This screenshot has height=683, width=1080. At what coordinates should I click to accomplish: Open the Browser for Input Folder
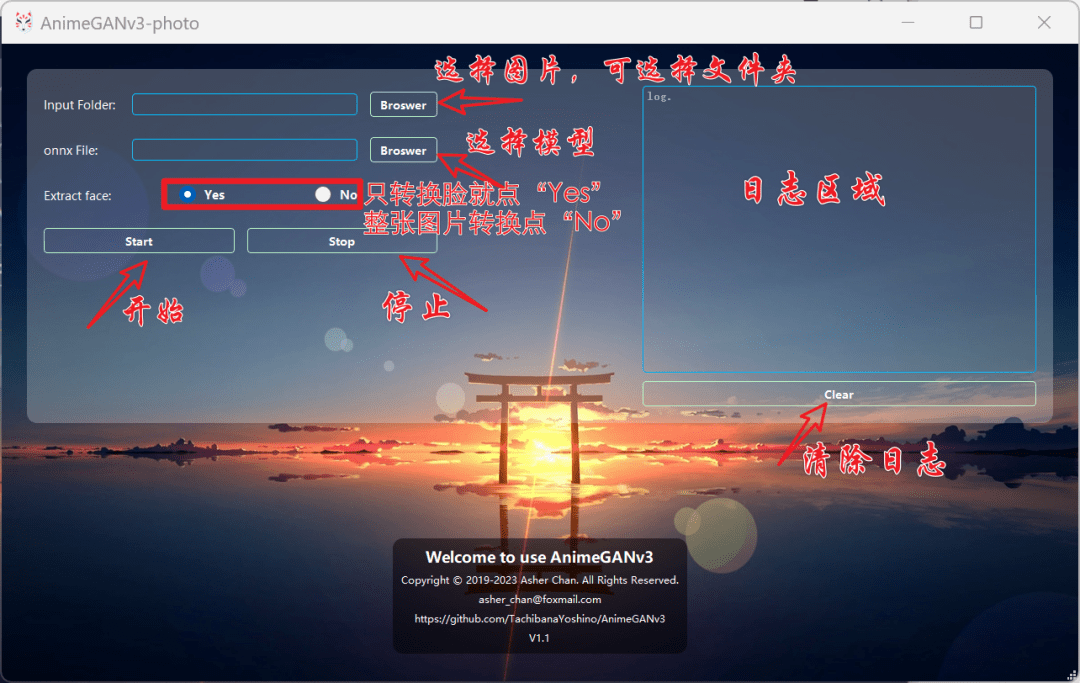pos(403,104)
